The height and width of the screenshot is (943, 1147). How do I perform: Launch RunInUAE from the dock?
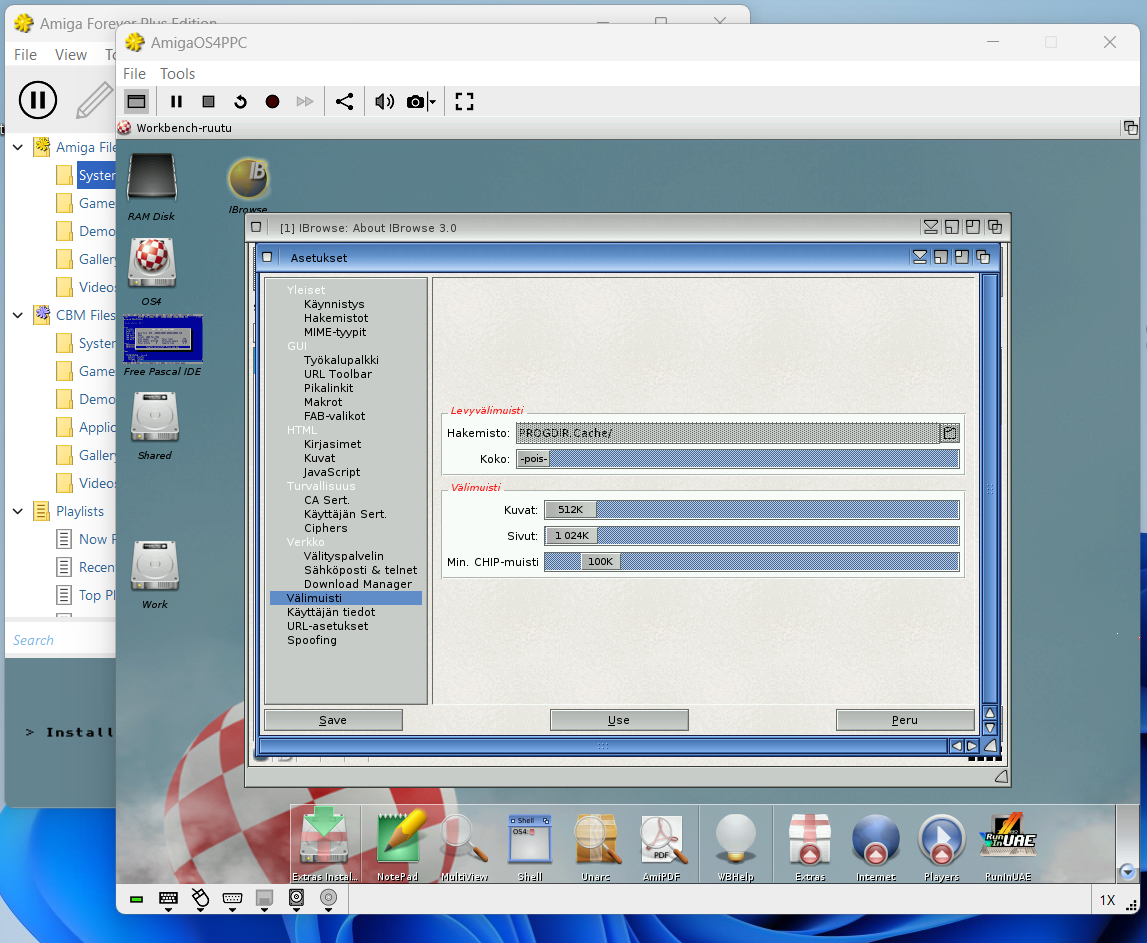(x=1009, y=845)
